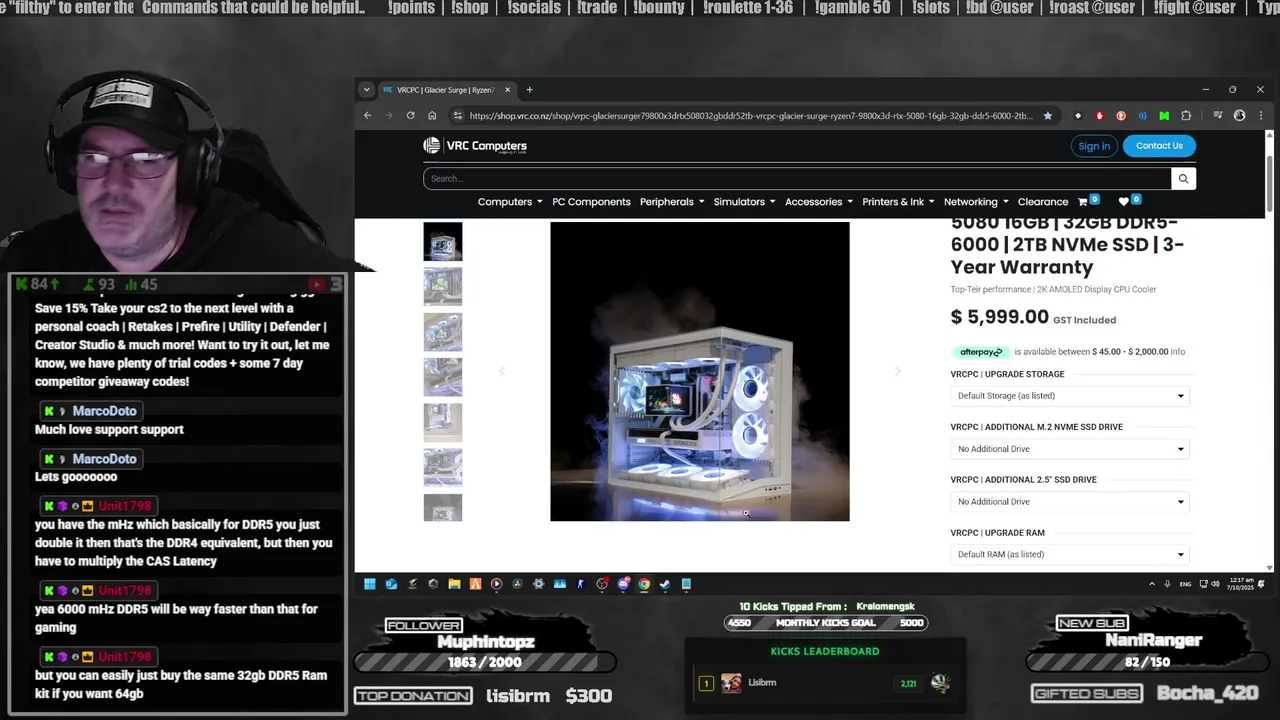The width and height of the screenshot is (1280, 720).
Task: Click the Afterpay badge
Action: pyautogui.click(x=981, y=352)
